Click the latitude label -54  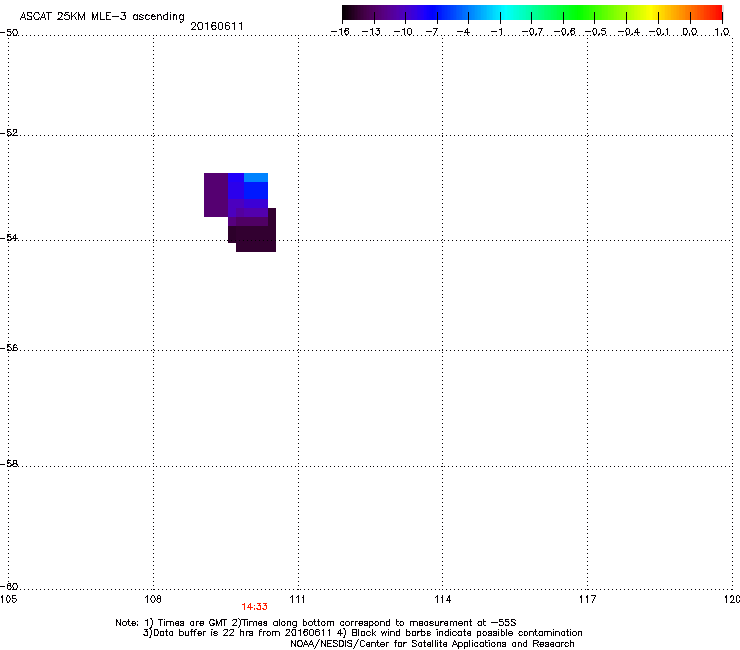coord(9,237)
